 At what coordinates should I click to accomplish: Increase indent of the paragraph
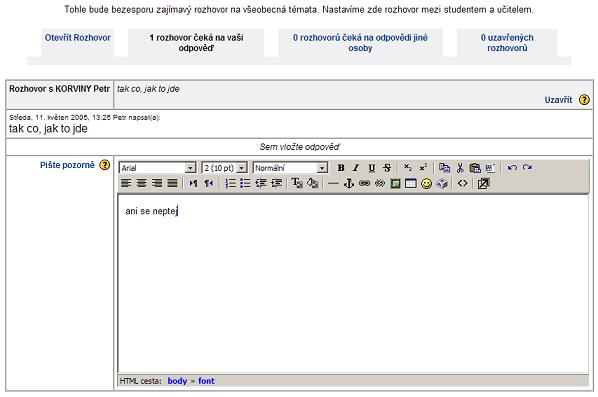point(276,183)
